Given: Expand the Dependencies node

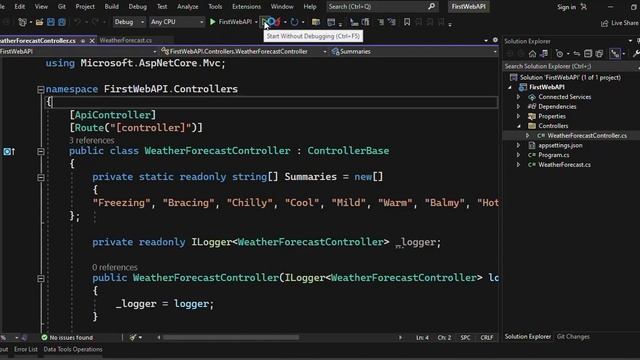Looking at the screenshot, I should [x=518, y=107].
